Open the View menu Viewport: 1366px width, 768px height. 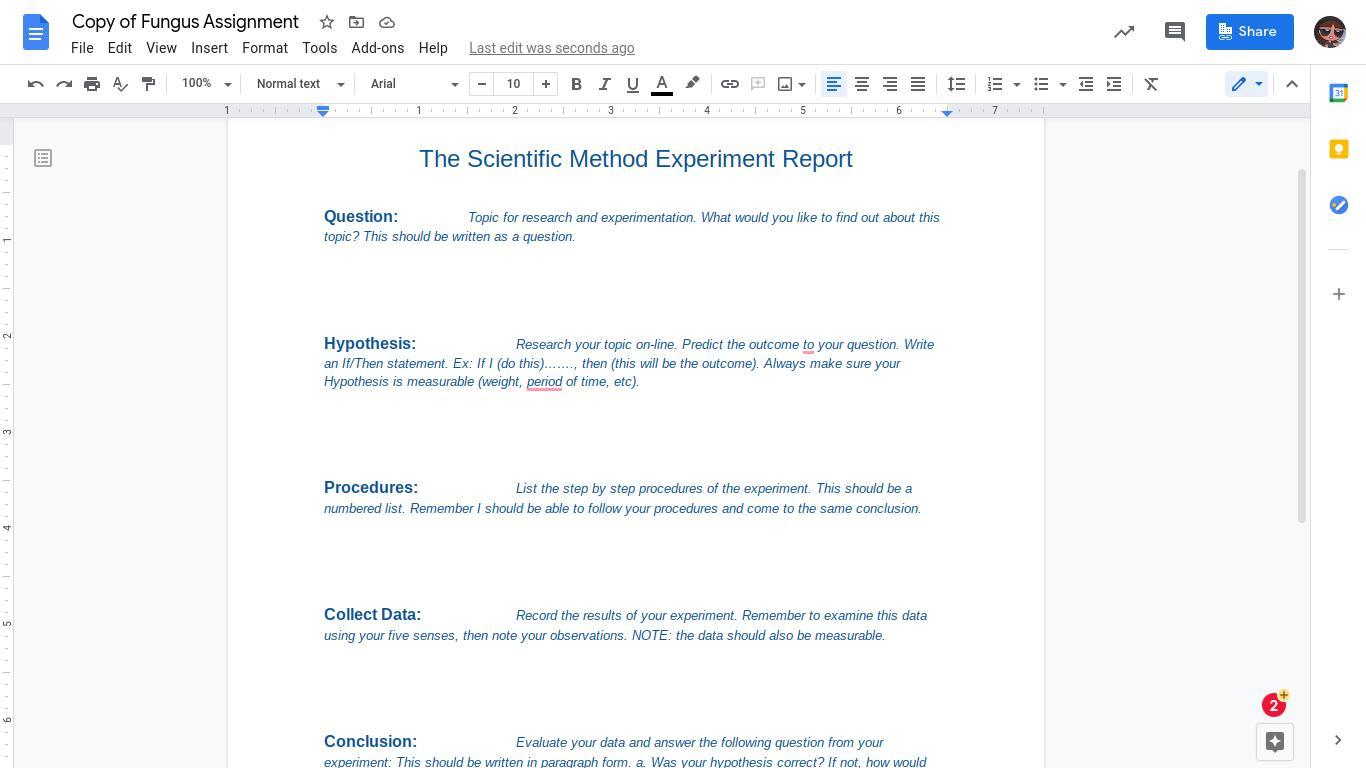[x=161, y=48]
